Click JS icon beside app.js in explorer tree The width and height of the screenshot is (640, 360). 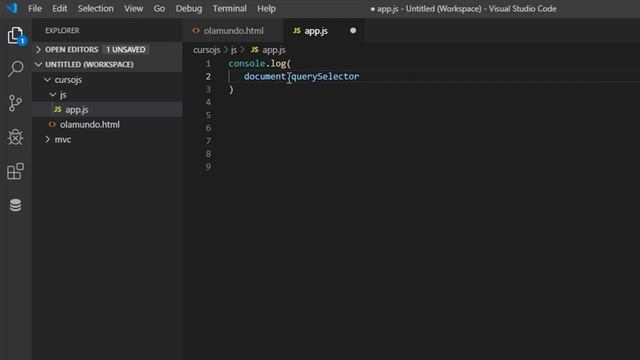(x=58, y=109)
